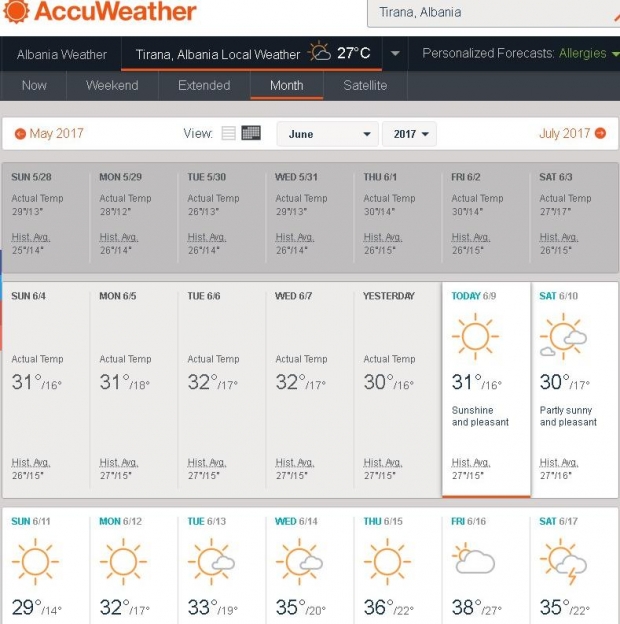Screen dimensions: 620x624
Task: Open the Extended forecast tab
Action: click(x=204, y=85)
